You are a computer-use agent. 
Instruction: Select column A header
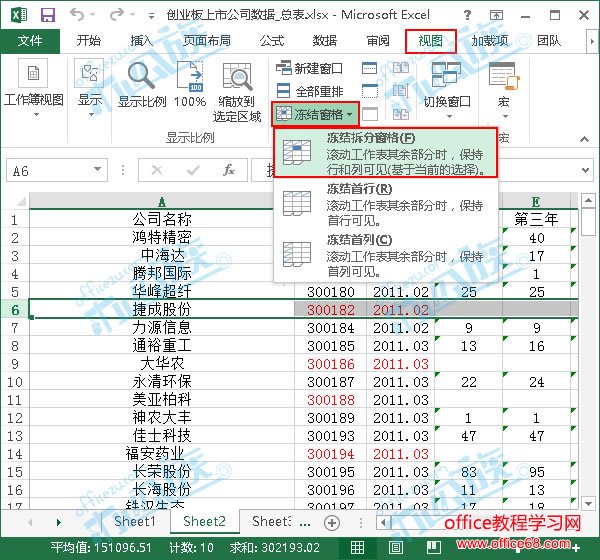tap(161, 201)
